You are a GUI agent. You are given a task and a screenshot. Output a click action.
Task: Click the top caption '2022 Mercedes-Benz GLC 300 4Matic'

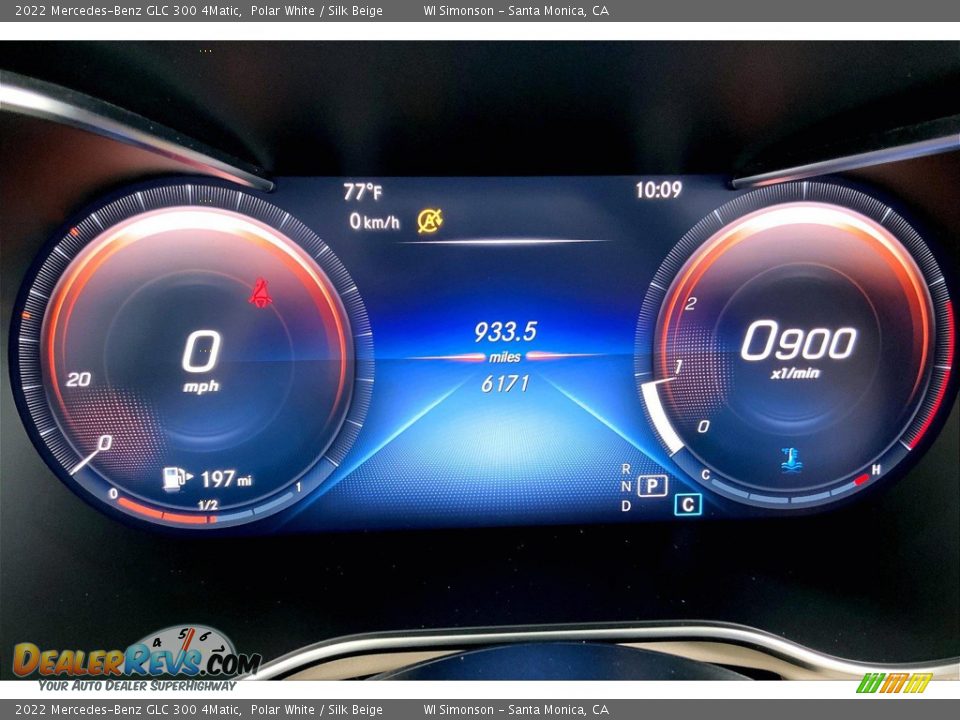(127, 10)
